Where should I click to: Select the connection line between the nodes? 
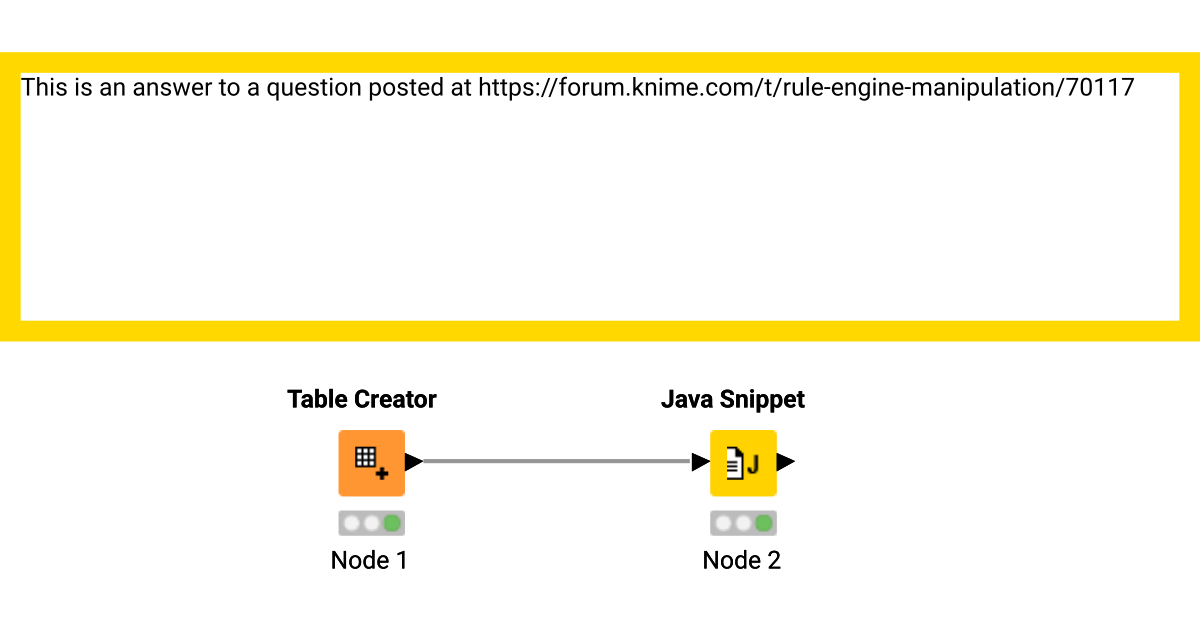click(x=557, y=462)
